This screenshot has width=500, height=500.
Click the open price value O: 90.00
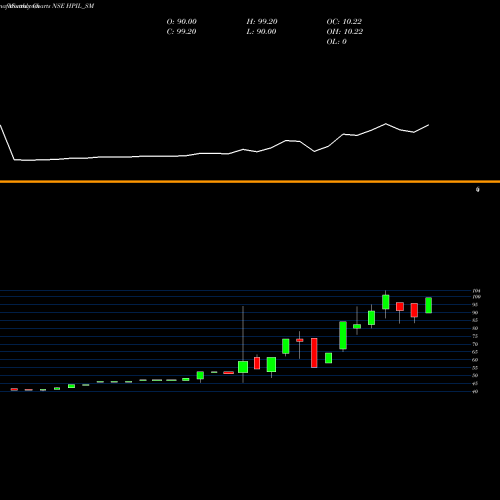[182, 22]
